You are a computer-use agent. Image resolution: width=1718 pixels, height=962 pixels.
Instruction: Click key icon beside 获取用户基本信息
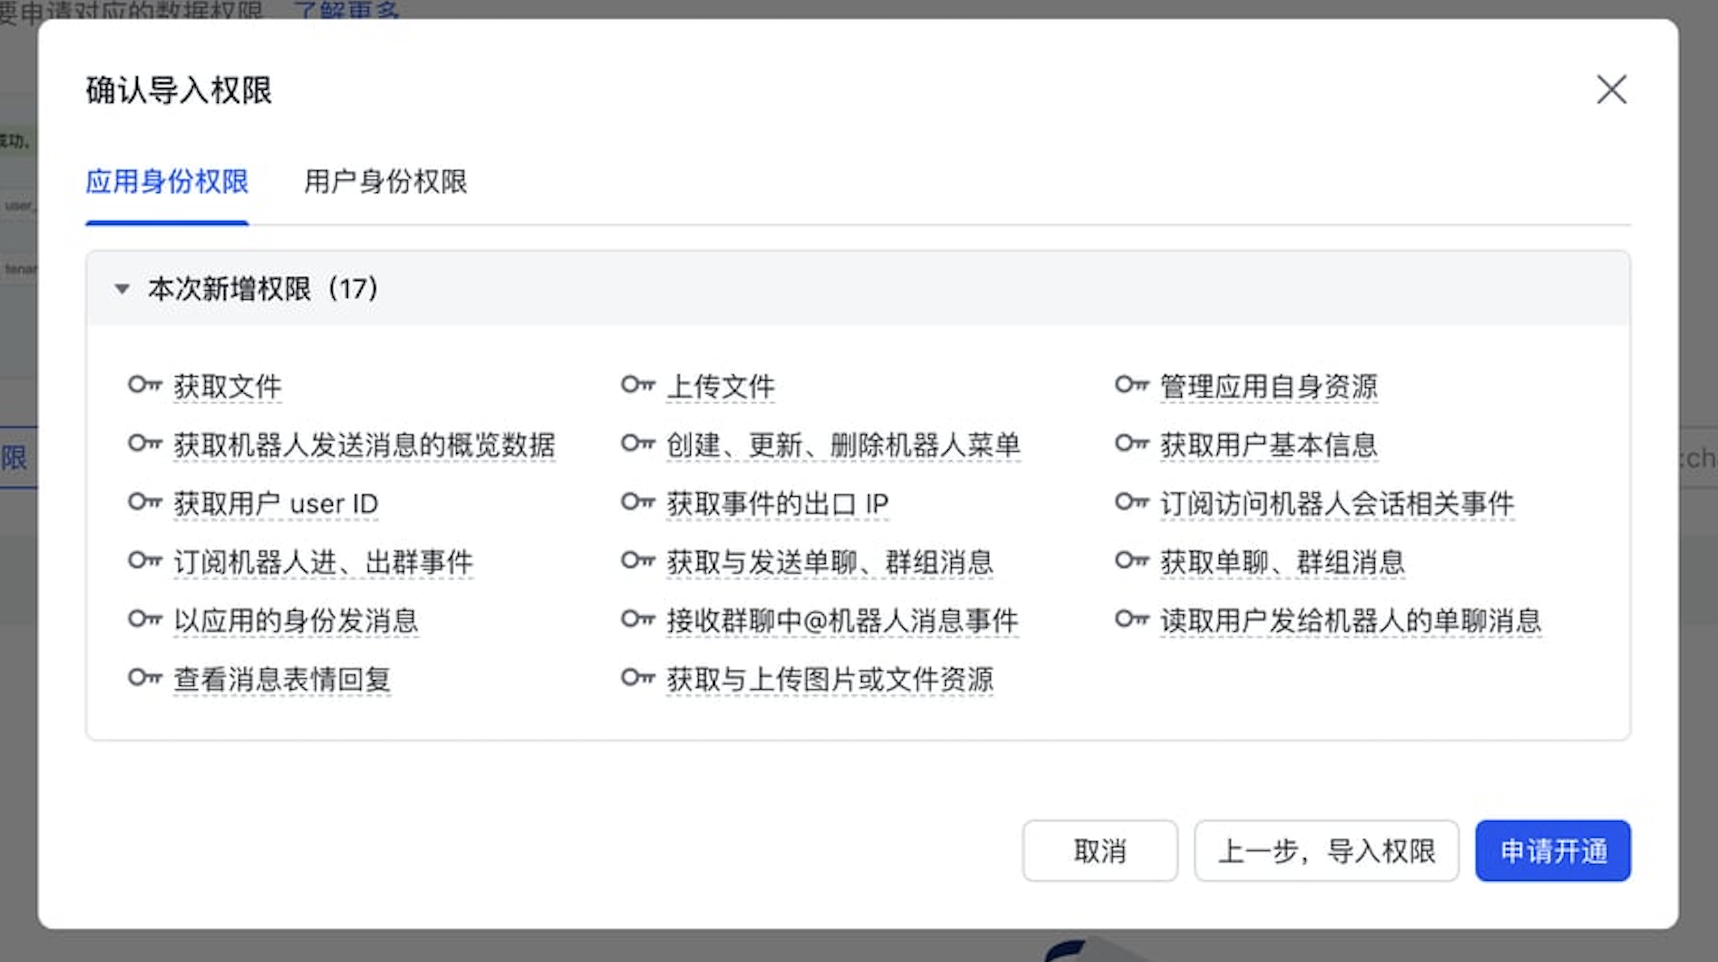(x=1132, y=443)
